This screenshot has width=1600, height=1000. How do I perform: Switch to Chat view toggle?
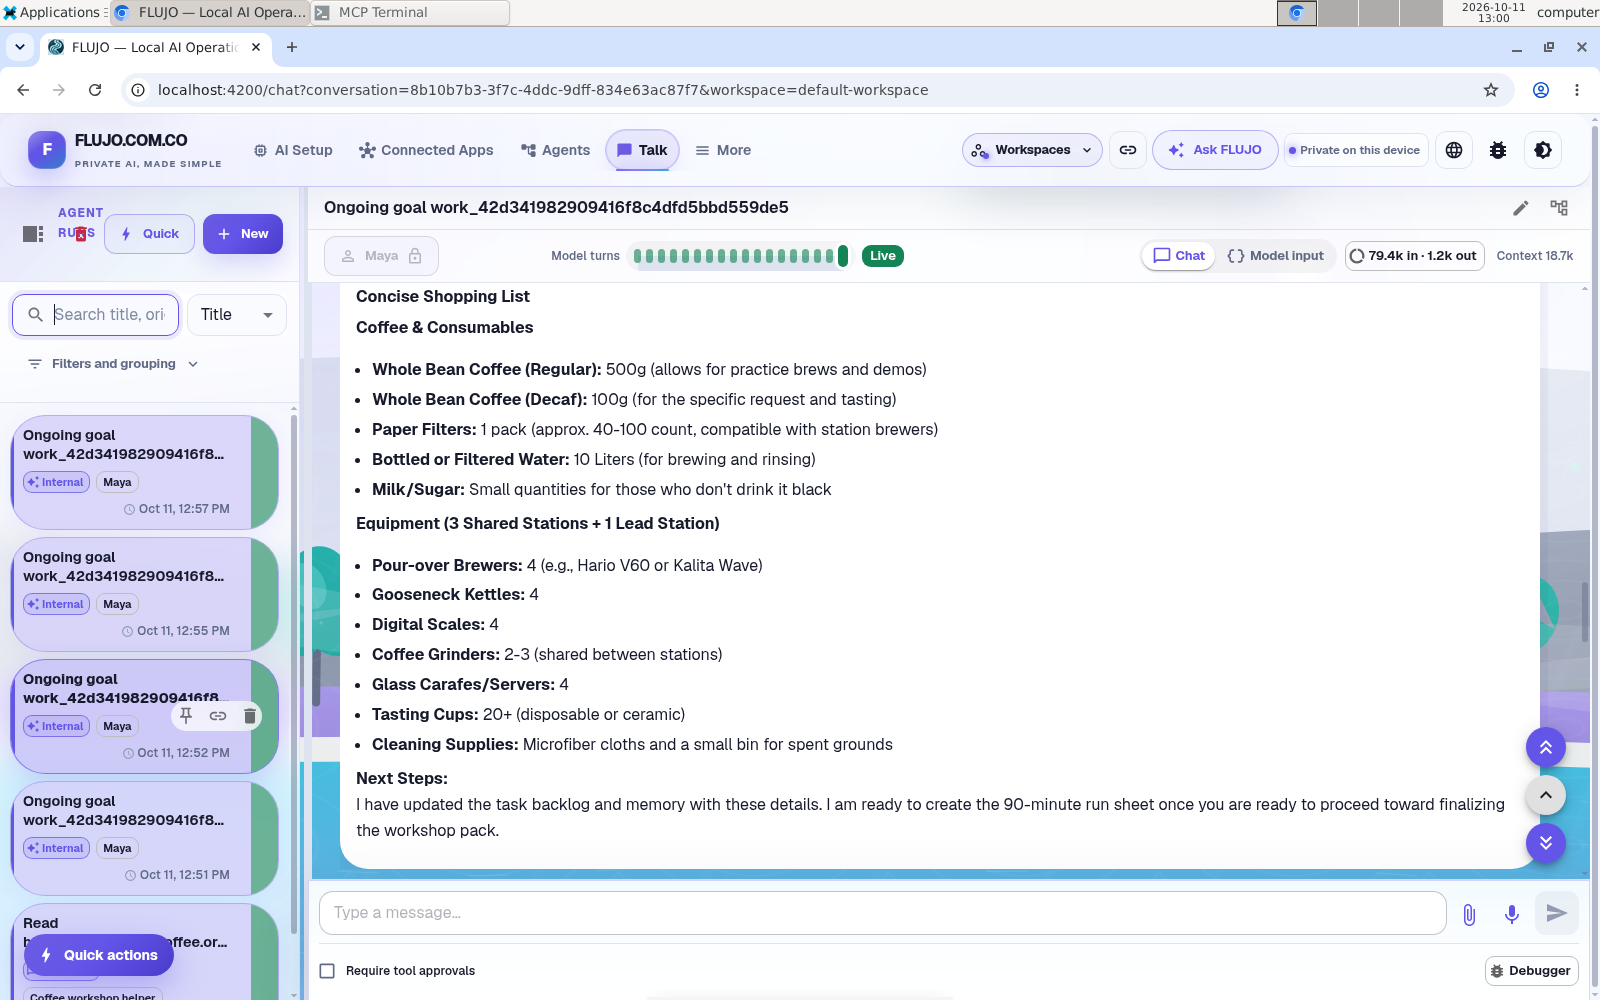coord(1179,256)
